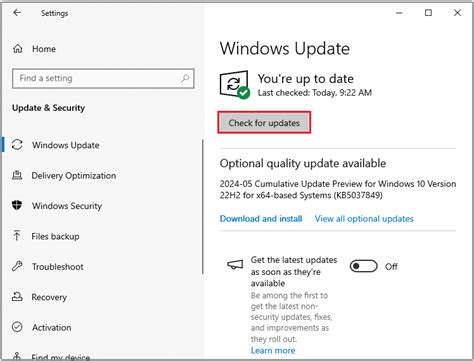Click the Windows Security shield icon

[17, 205]
